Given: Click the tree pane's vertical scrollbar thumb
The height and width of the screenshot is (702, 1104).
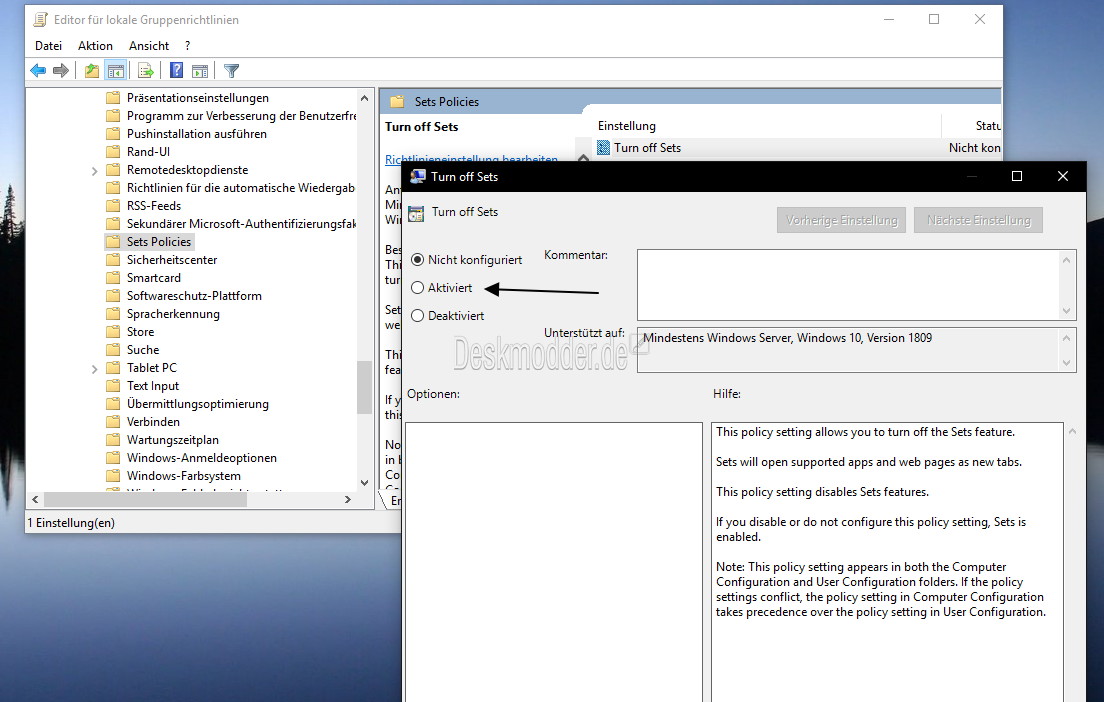Looking at the screenshot, I should tap(364, 387).
